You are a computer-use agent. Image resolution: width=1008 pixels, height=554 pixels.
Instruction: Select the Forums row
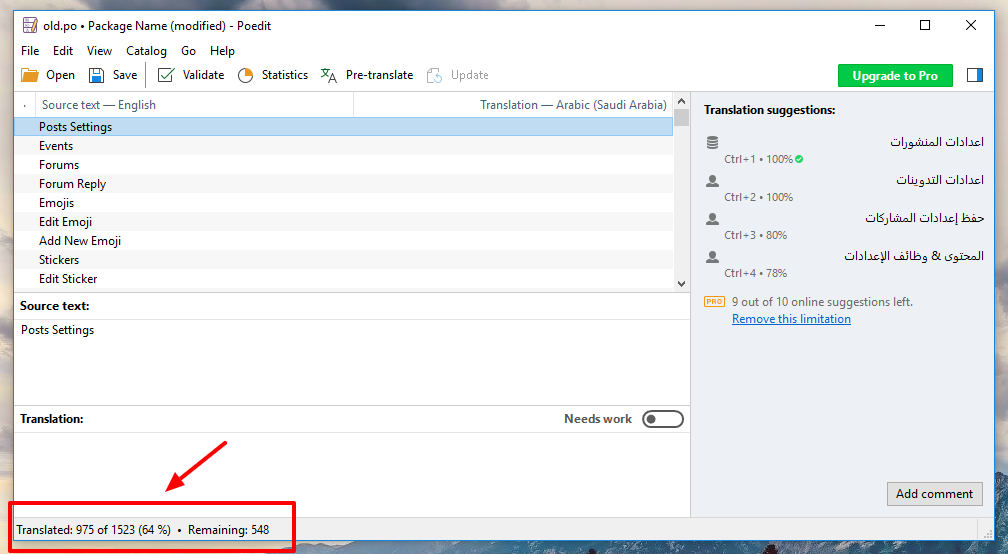[343, 165]
